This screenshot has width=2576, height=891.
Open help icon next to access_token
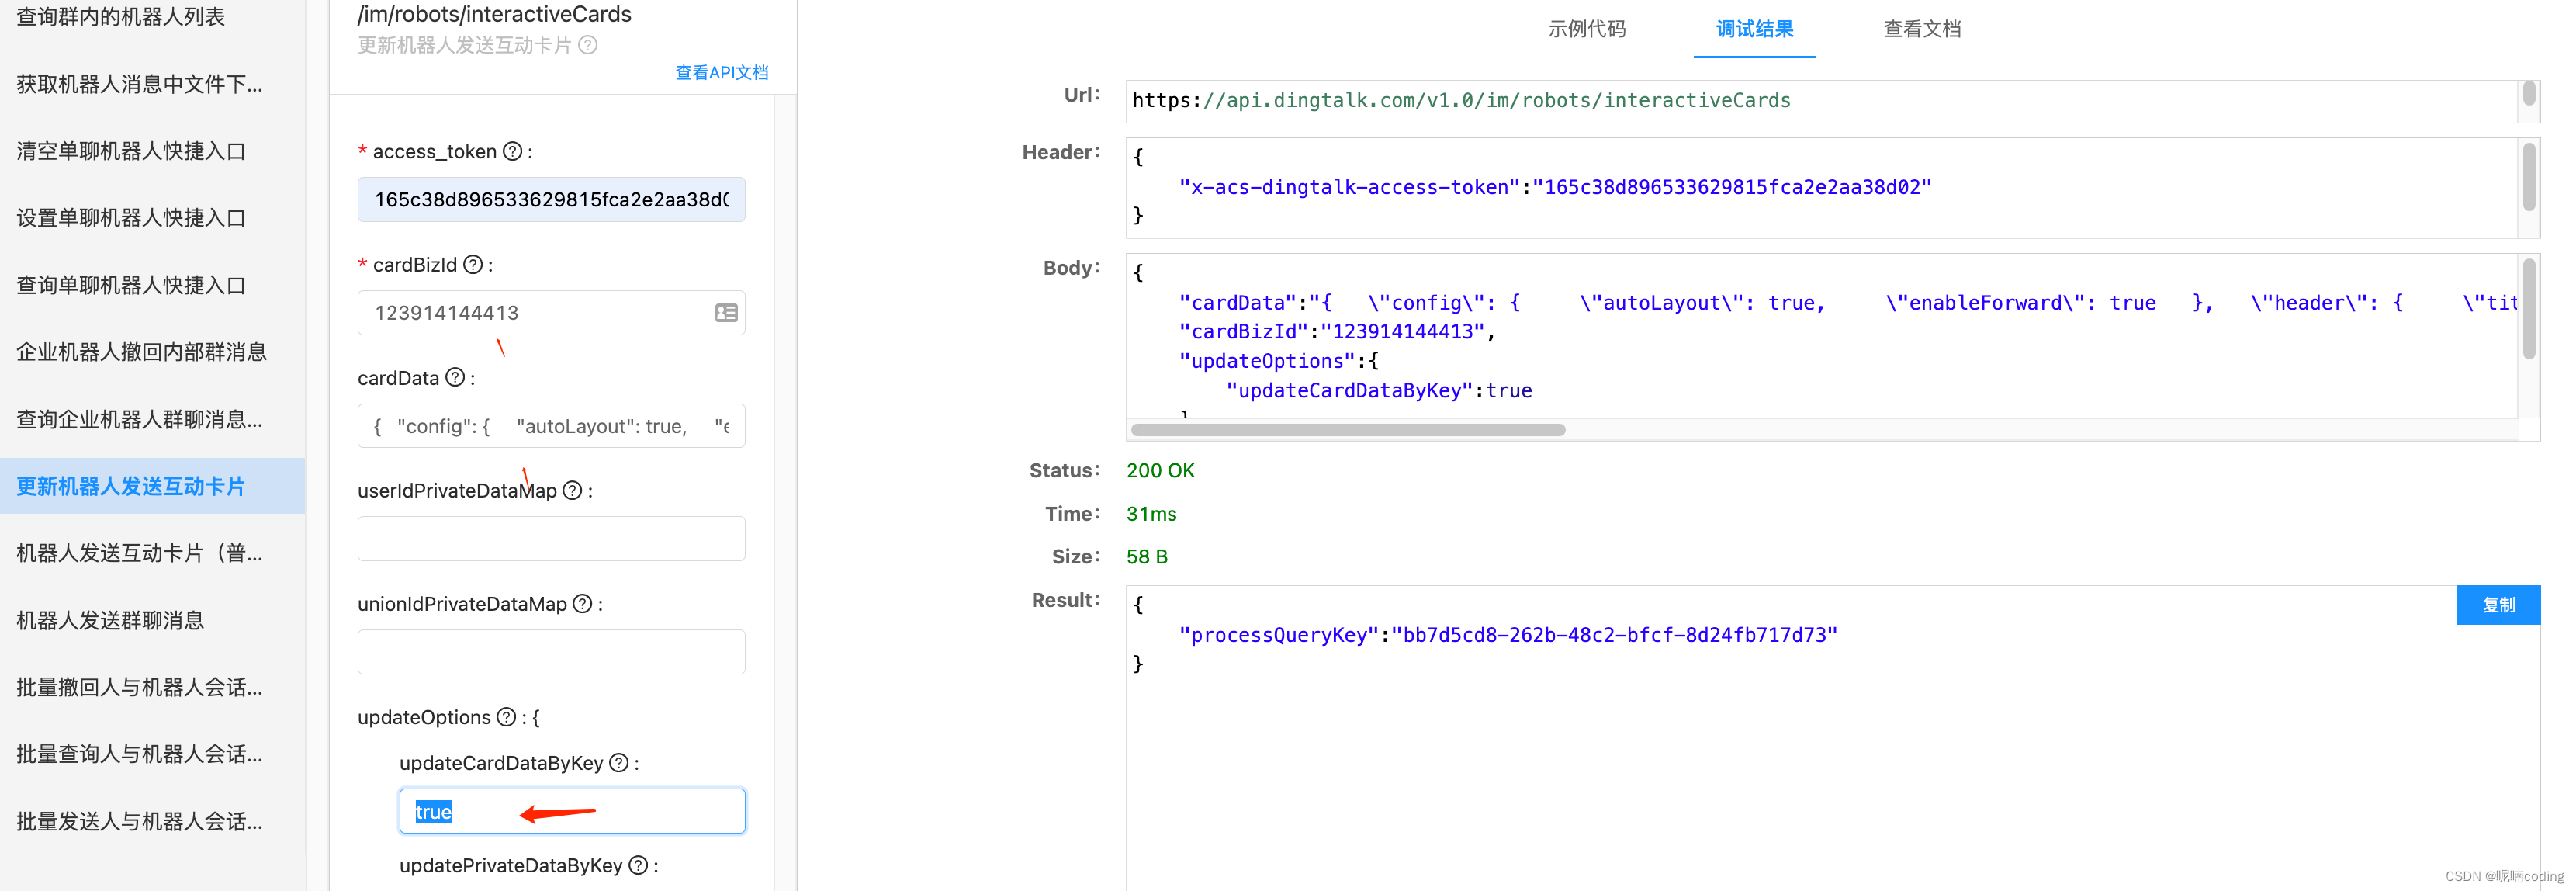point(512,151)
